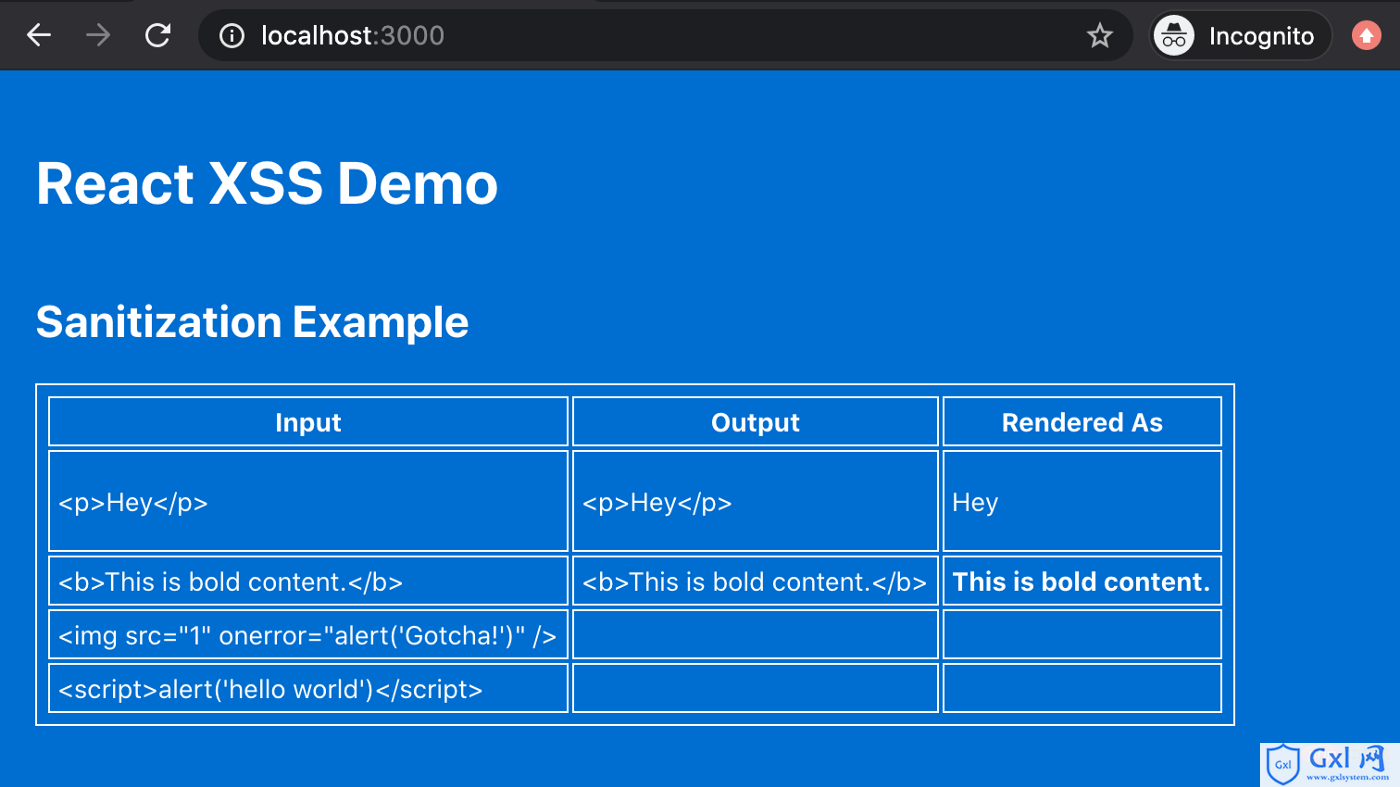This screenshot has width=1400, height=787.
Task: Click the rendered cell showing plain Hey
Action: [x=1082, y=501]
